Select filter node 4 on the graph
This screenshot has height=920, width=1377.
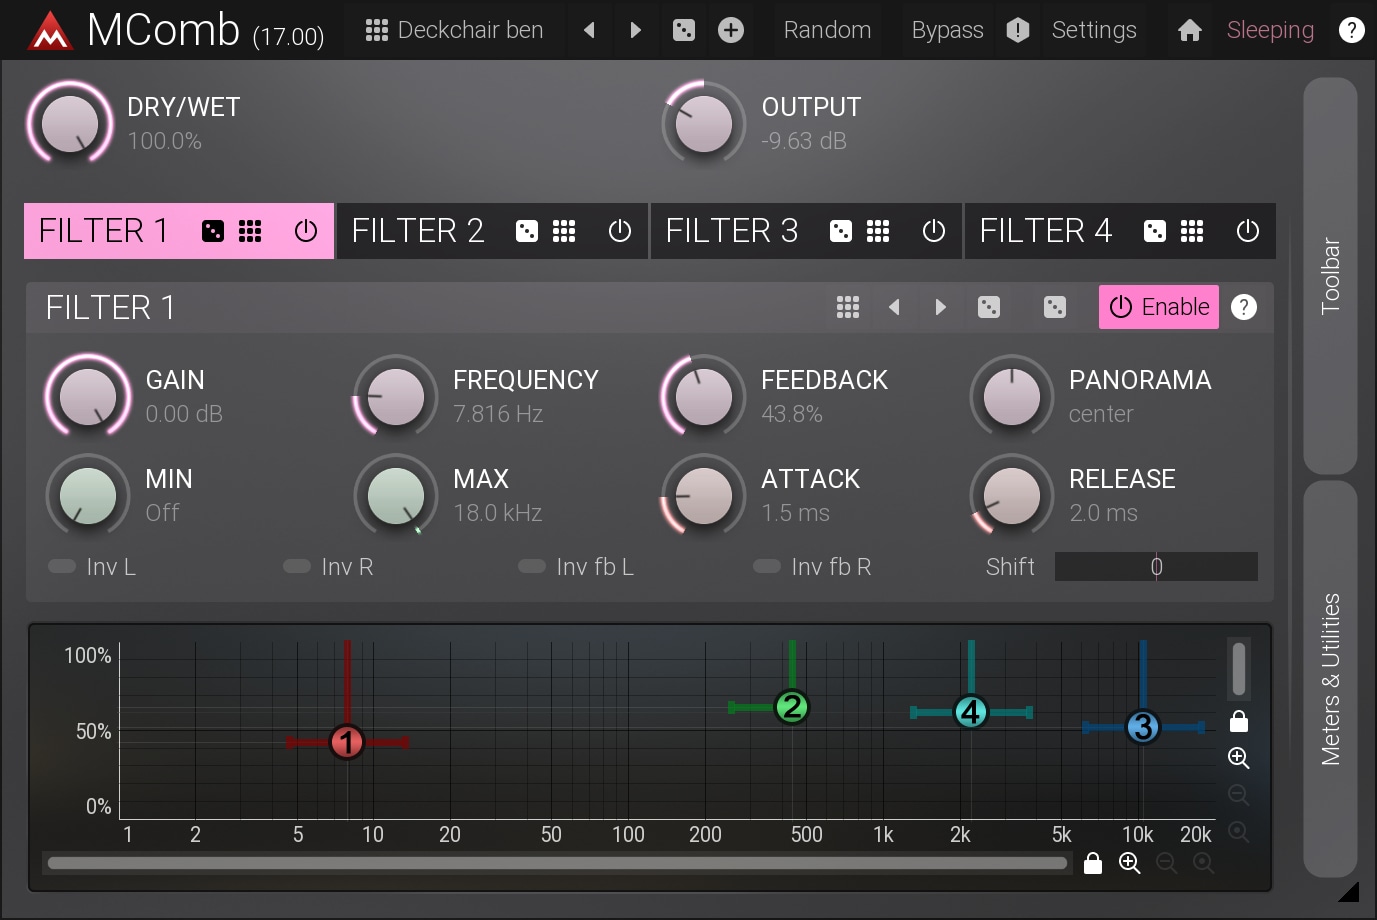point(971,712)
